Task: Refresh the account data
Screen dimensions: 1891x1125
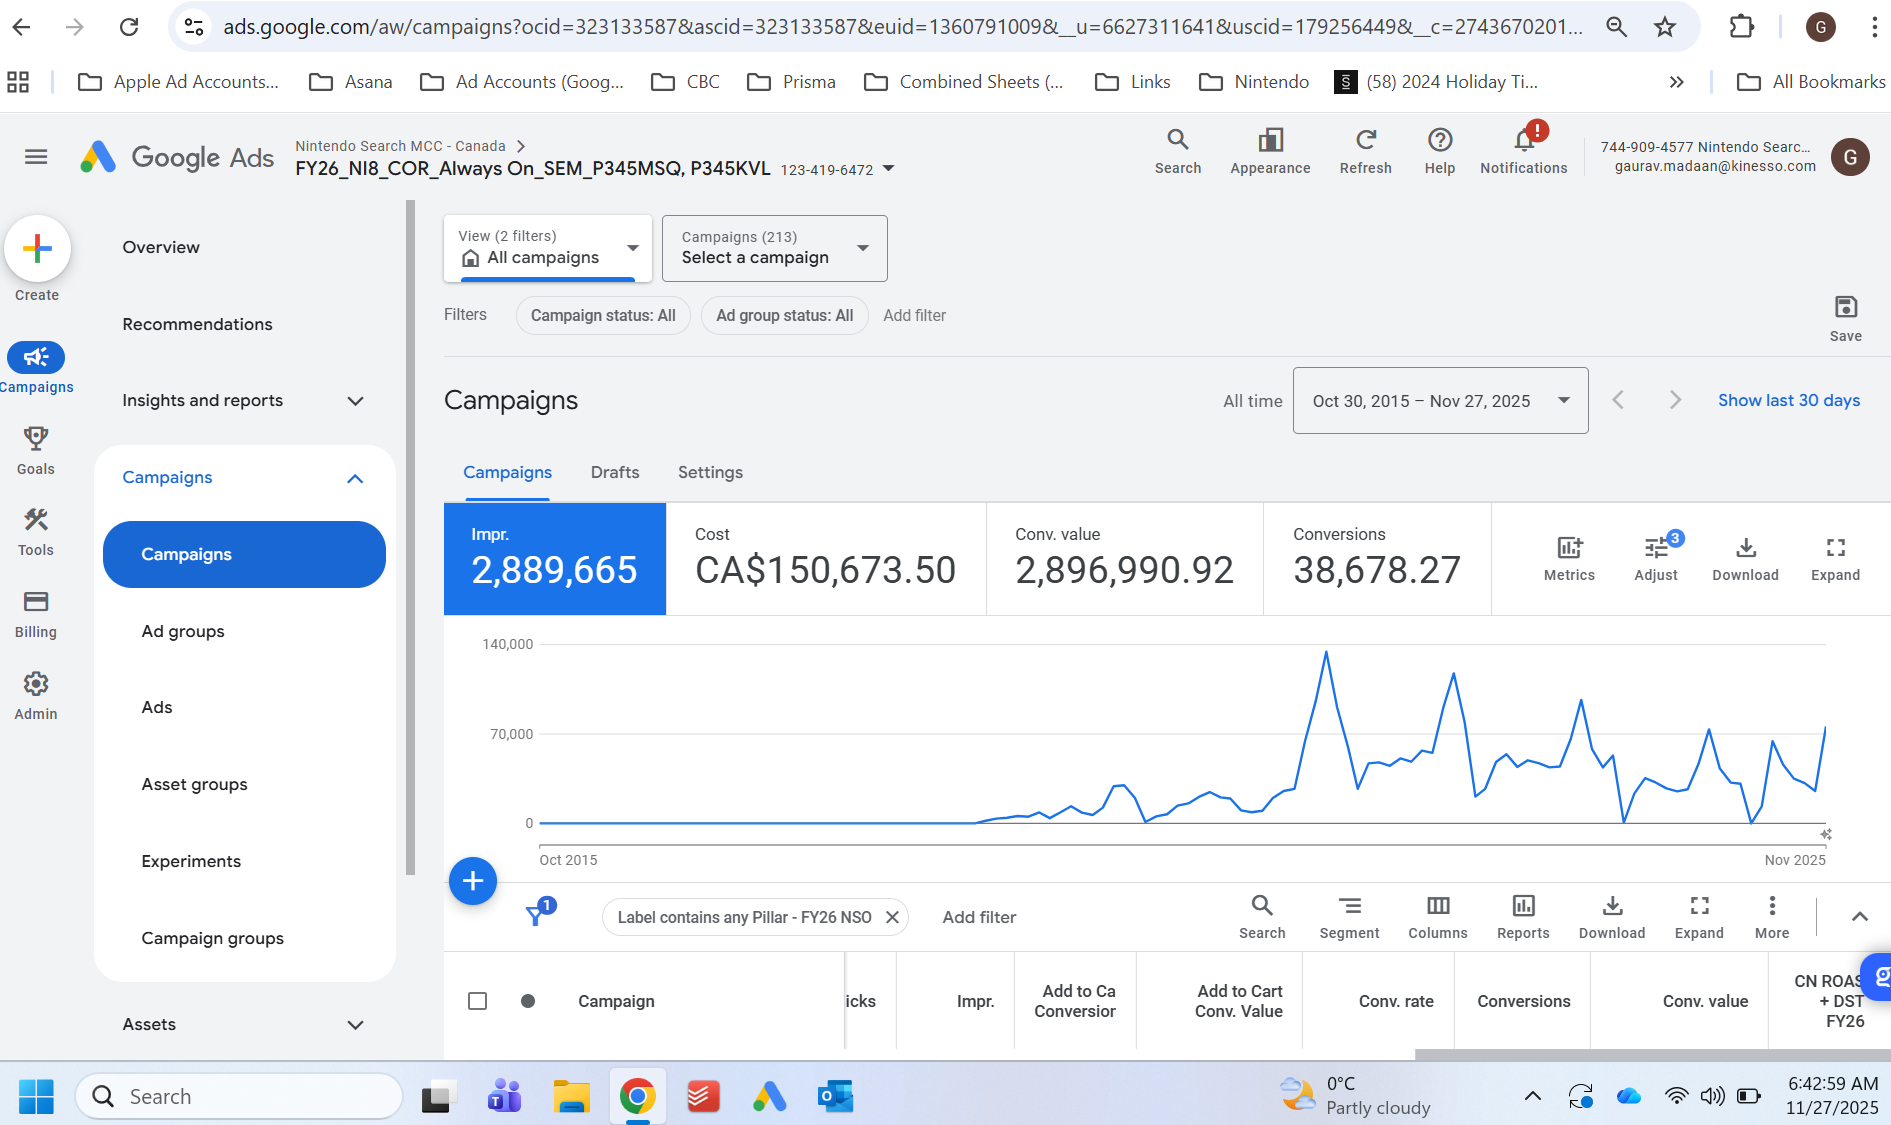Action: [x=1365, y=150]
